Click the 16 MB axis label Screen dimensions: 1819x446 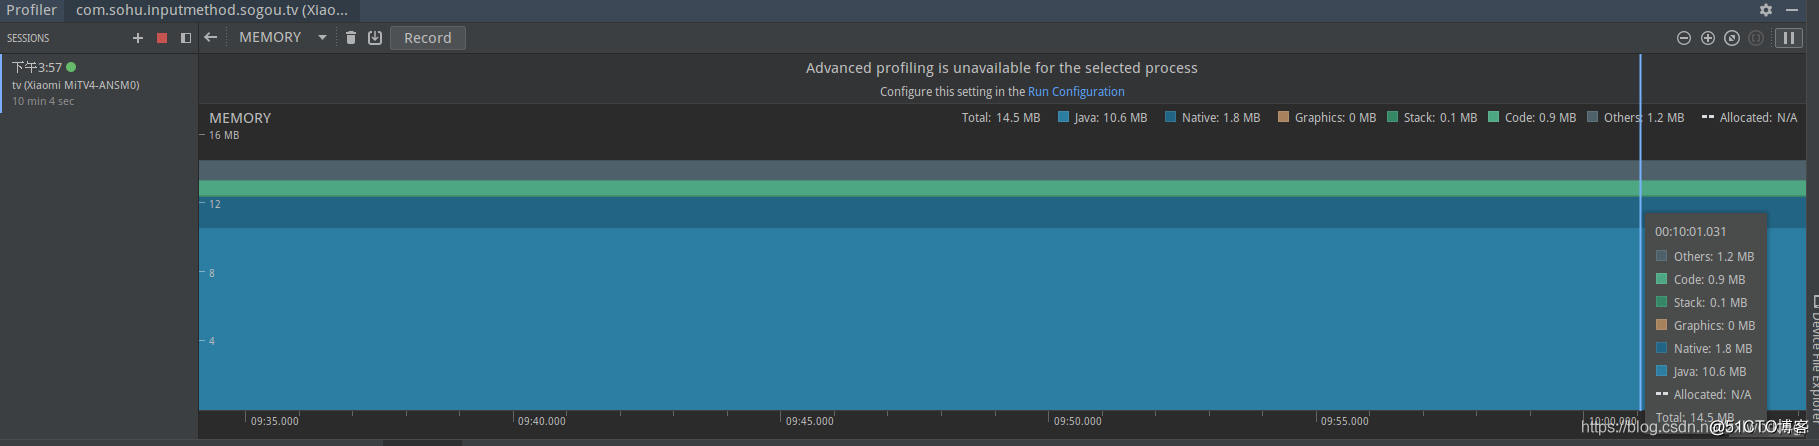(224, 135)
